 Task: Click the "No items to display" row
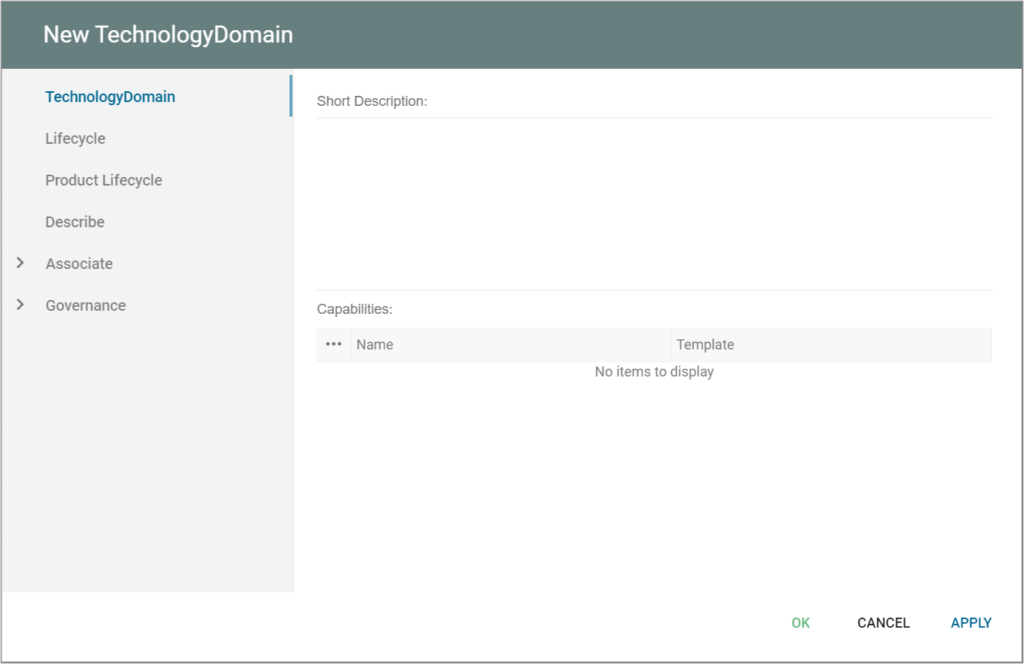tap(654, 372)
